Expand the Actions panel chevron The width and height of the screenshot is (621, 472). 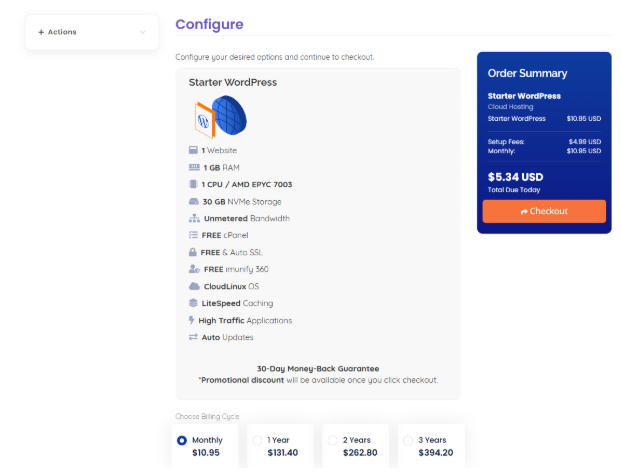point(143,32)
